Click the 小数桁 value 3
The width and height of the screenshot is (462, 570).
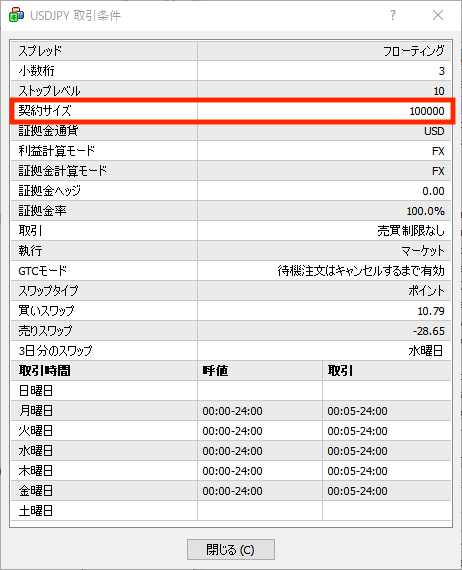click(x=441, y=71)
